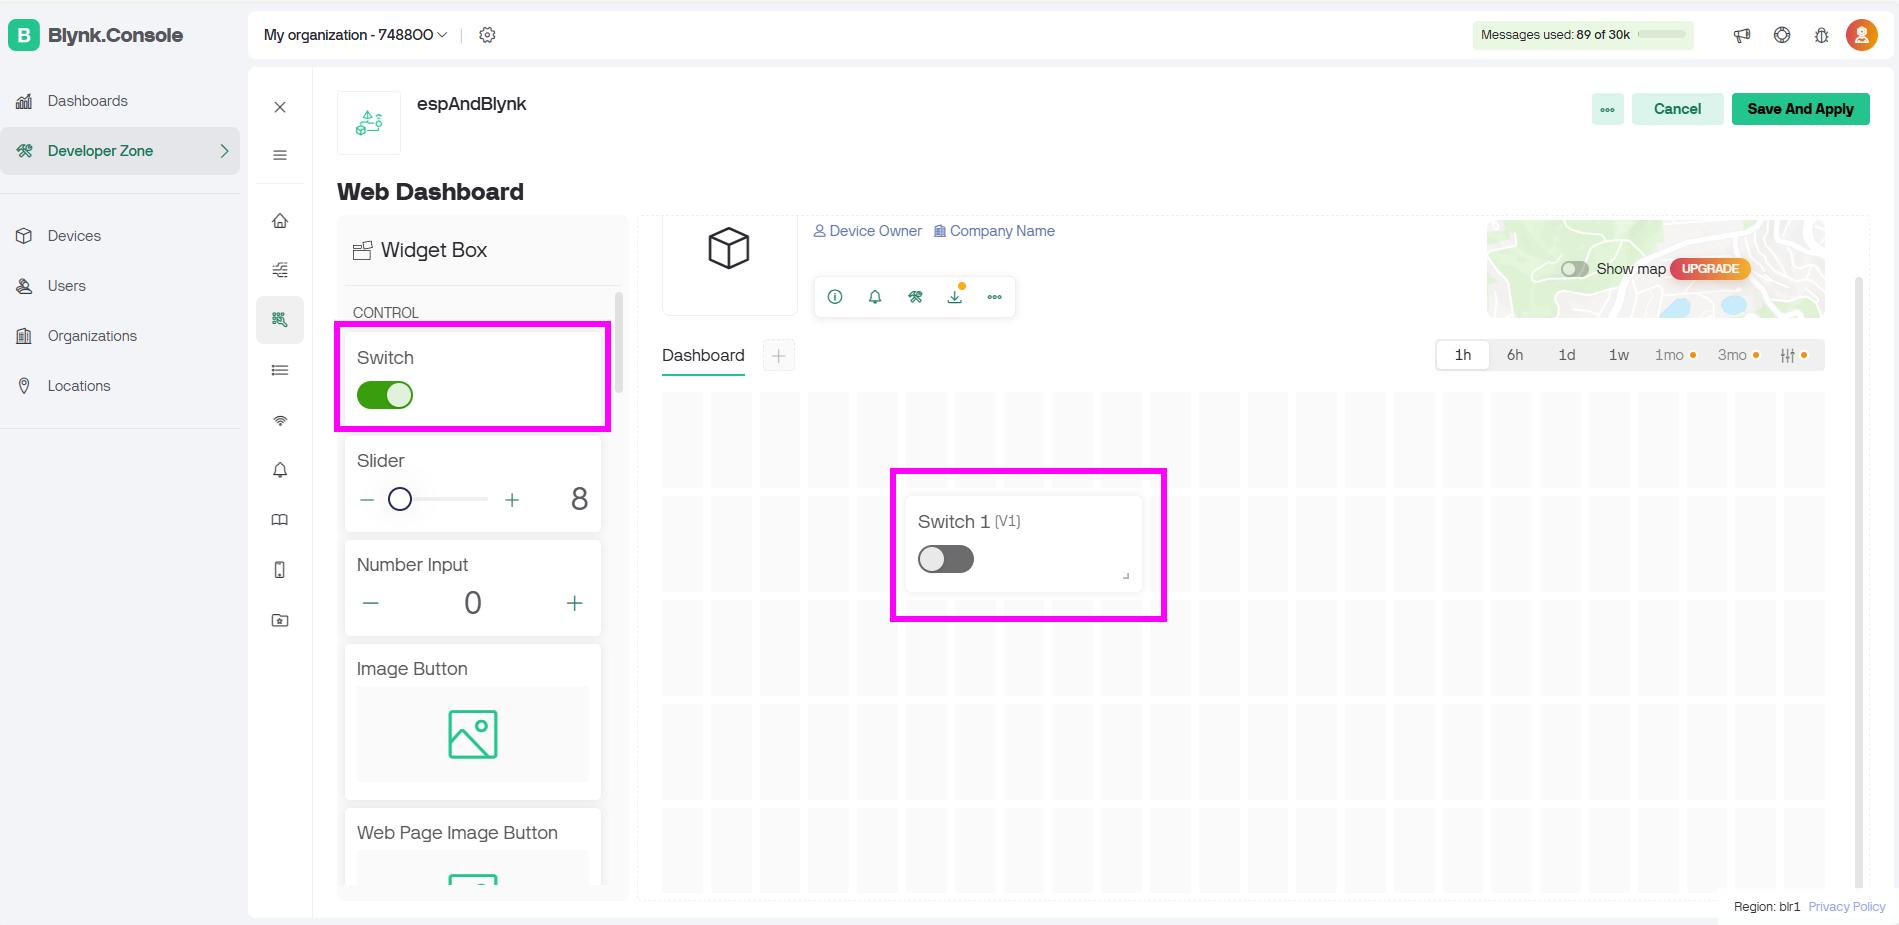Click the espAndBlynk template image icon

369,123
